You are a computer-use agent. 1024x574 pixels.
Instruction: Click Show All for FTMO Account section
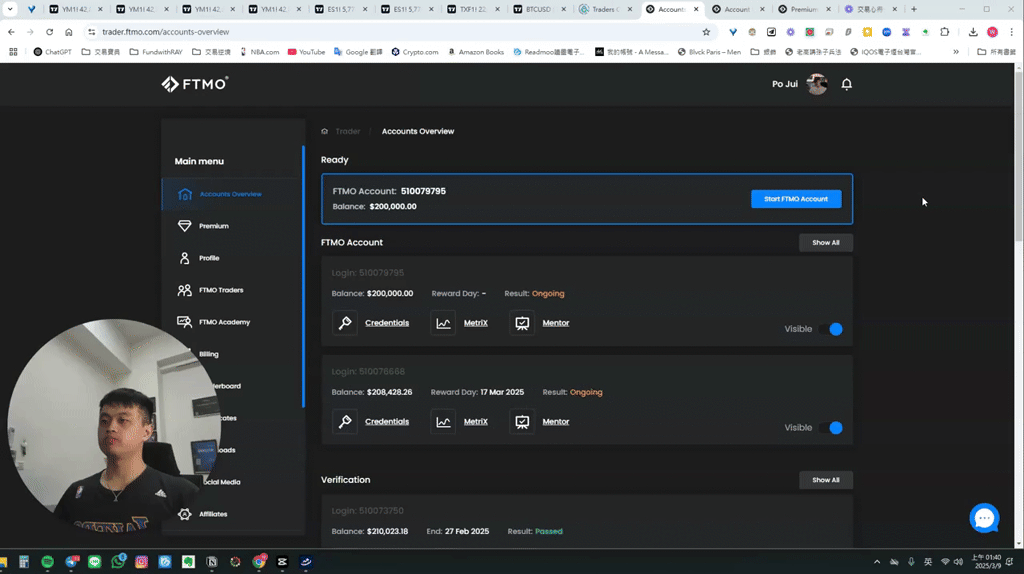(x=825, y=242)
